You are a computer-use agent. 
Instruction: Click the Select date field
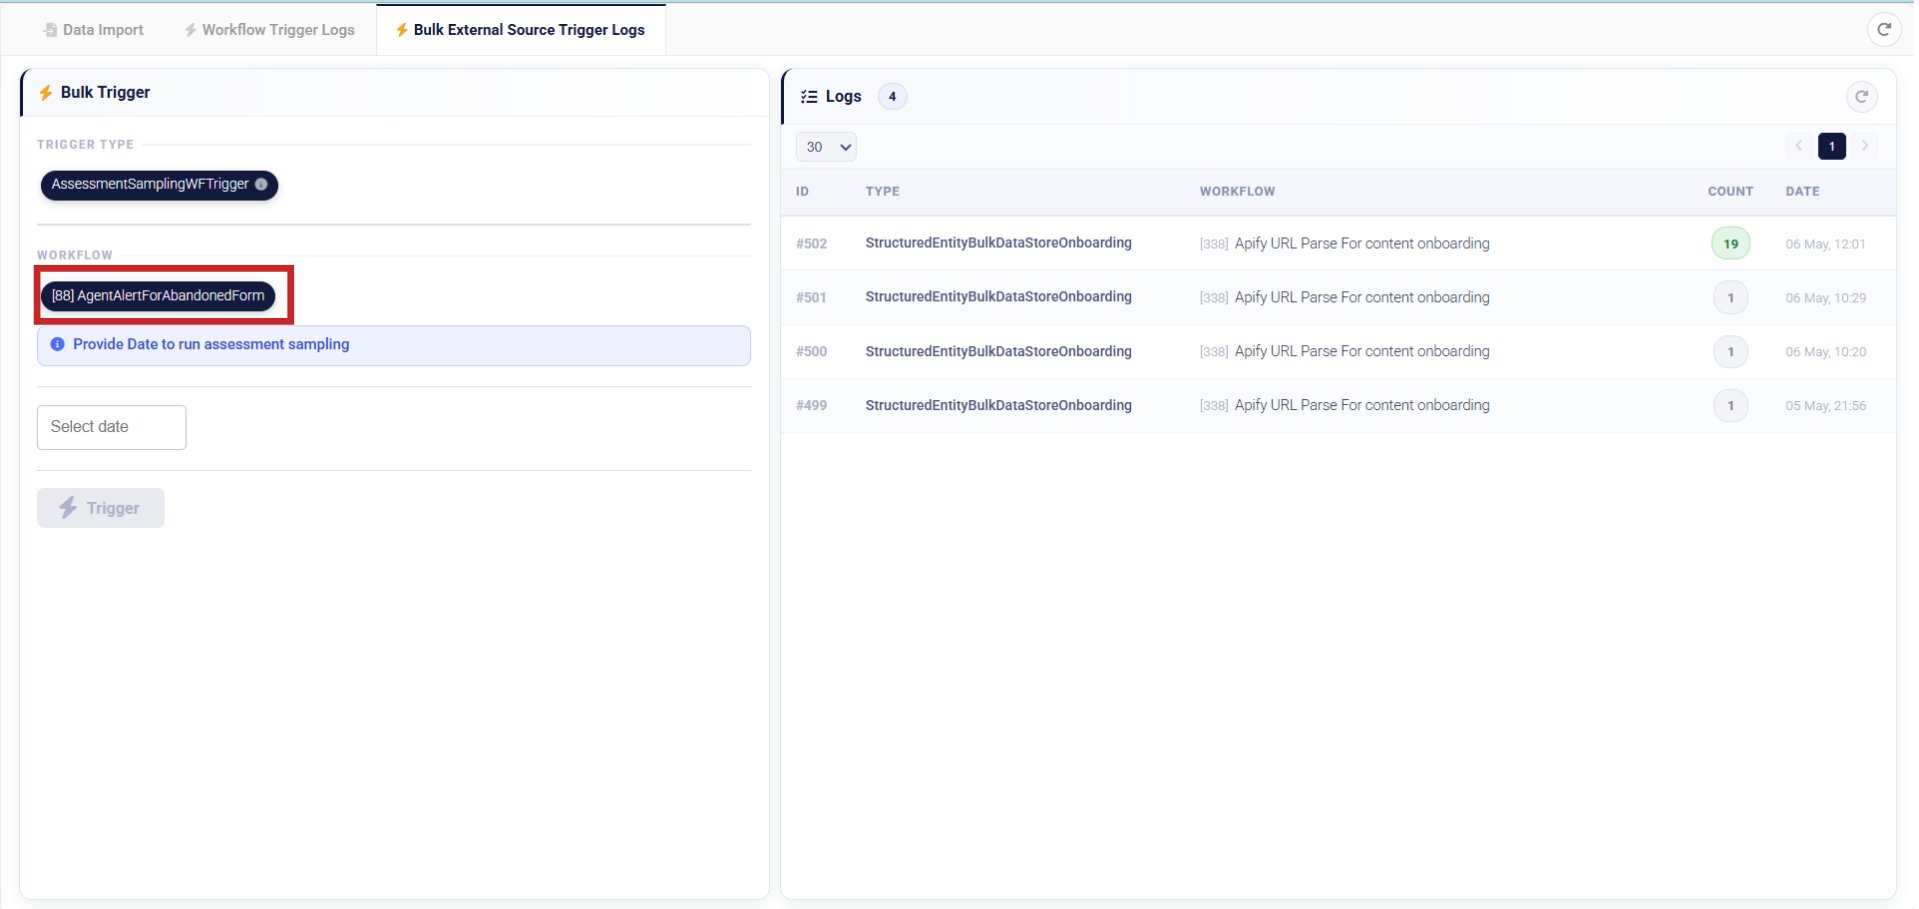click(112, 427)
